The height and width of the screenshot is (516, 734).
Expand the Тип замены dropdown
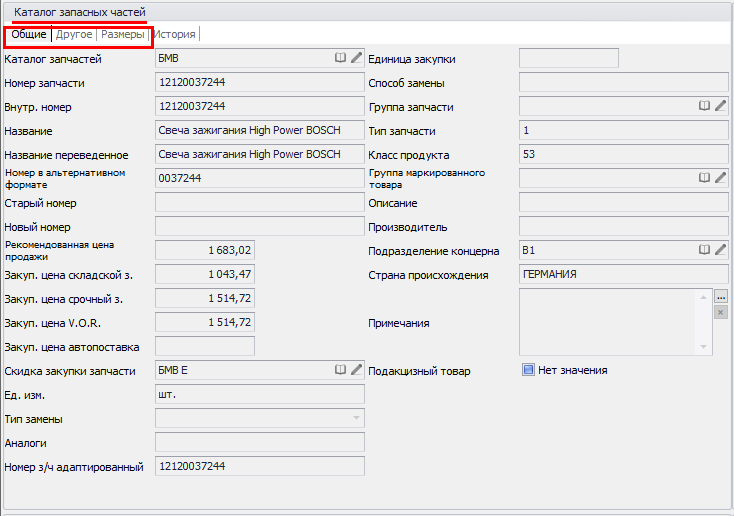[357, 418]
